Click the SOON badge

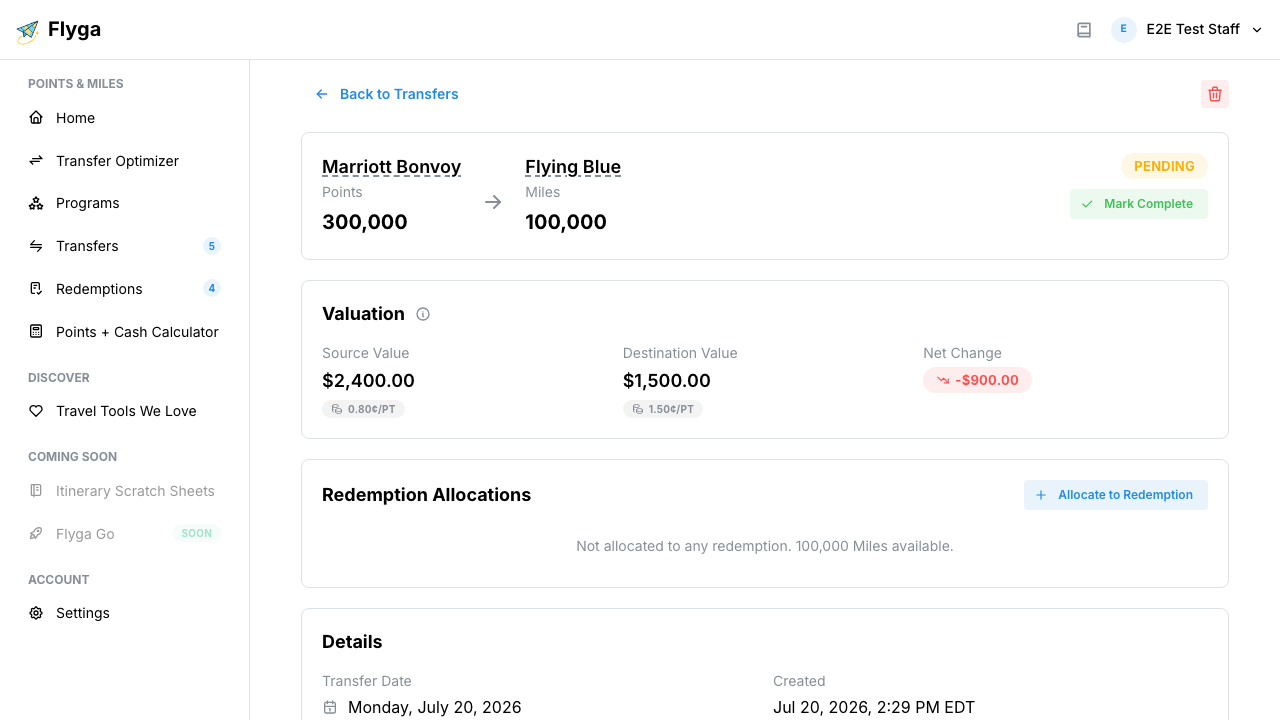196,534
